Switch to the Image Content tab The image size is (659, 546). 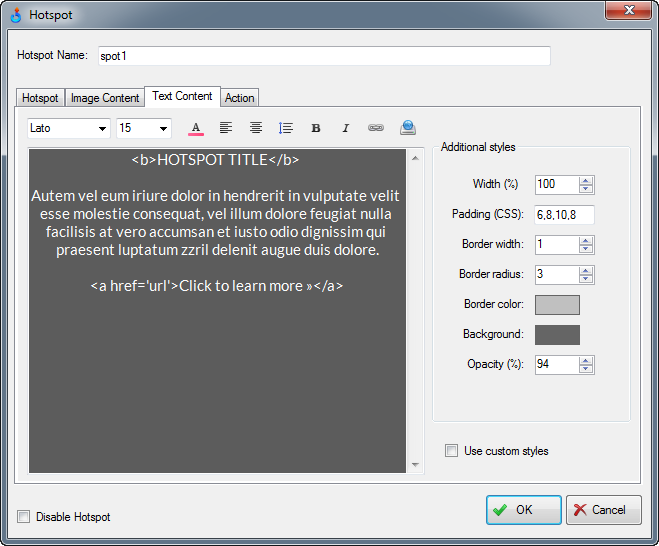coord(105,98)
